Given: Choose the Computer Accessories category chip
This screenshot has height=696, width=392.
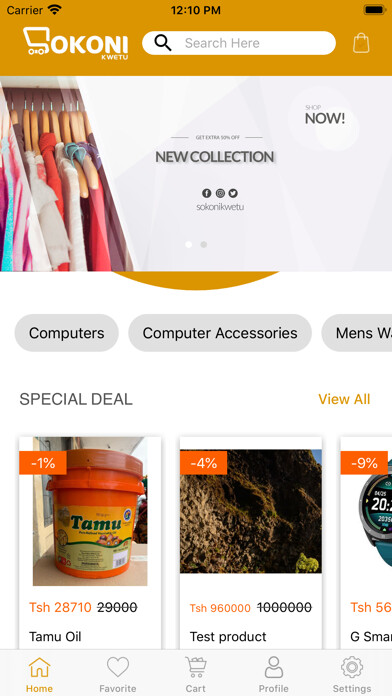Looking at the screenshot, I should coord(220,333).
